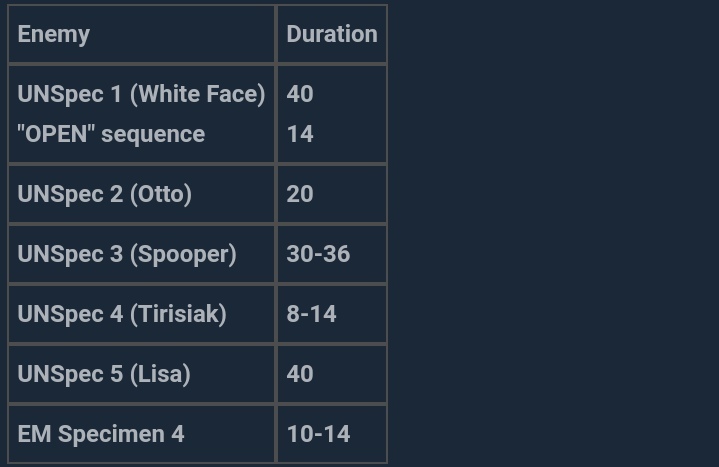Click the UNSpec 4 label text
The image size is (719, 467).
(x=69, y=314)
